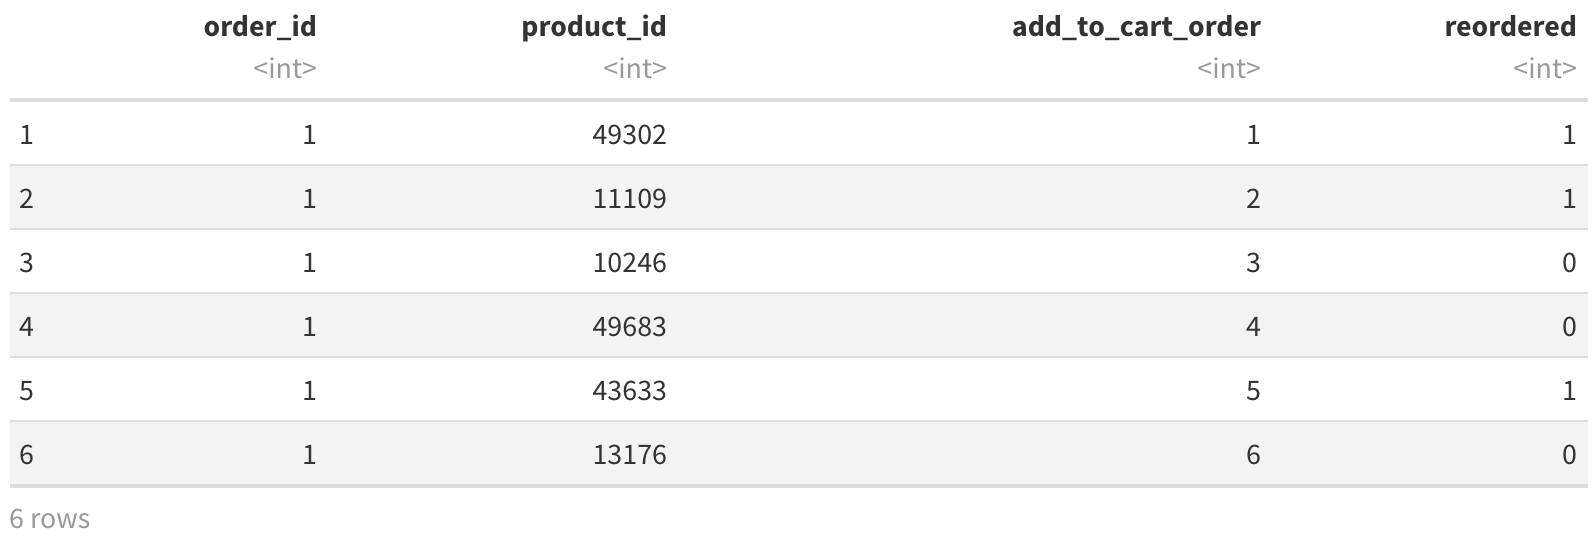The height and width of the screenshot is (544, 1596).
Task: Click the reordered value in row 1
Action: (1568, 134)
